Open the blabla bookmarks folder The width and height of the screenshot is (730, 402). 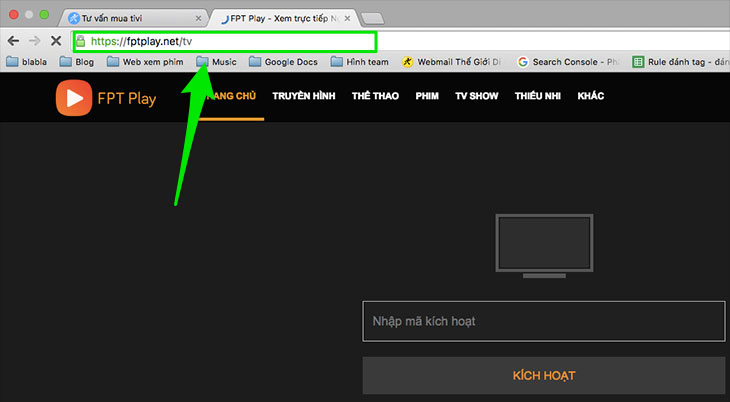[x=28, y=62]
